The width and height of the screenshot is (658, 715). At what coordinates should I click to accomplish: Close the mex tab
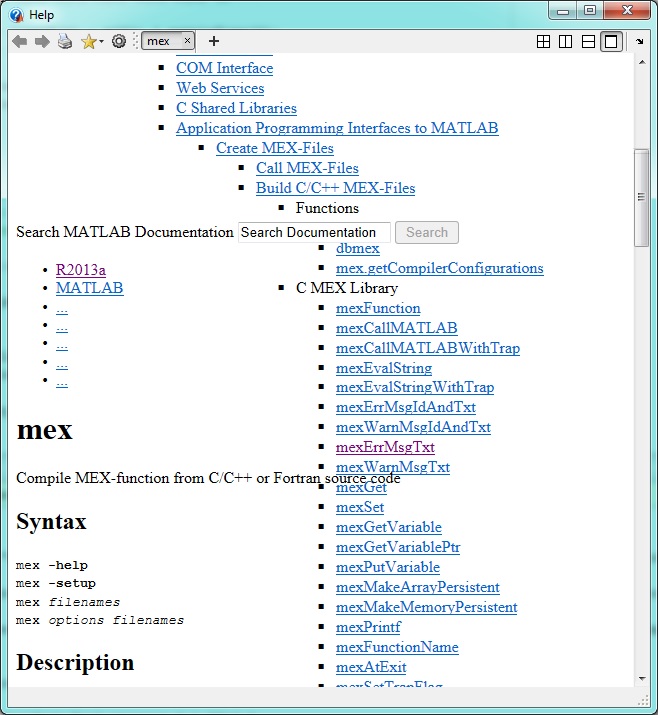point(187,41)
